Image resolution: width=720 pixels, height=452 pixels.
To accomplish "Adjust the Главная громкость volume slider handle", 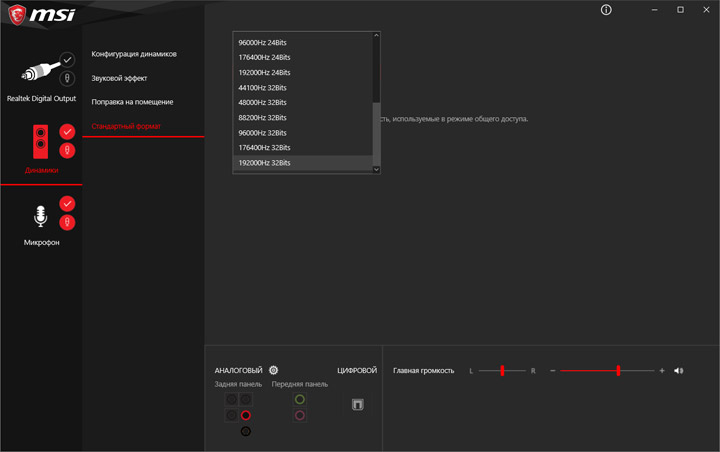I will [x=619, y=370].
